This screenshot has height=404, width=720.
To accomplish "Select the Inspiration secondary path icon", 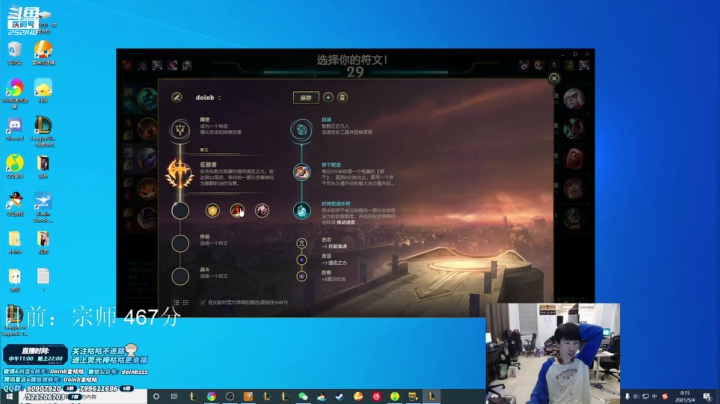I will click(x=302, y=130).
